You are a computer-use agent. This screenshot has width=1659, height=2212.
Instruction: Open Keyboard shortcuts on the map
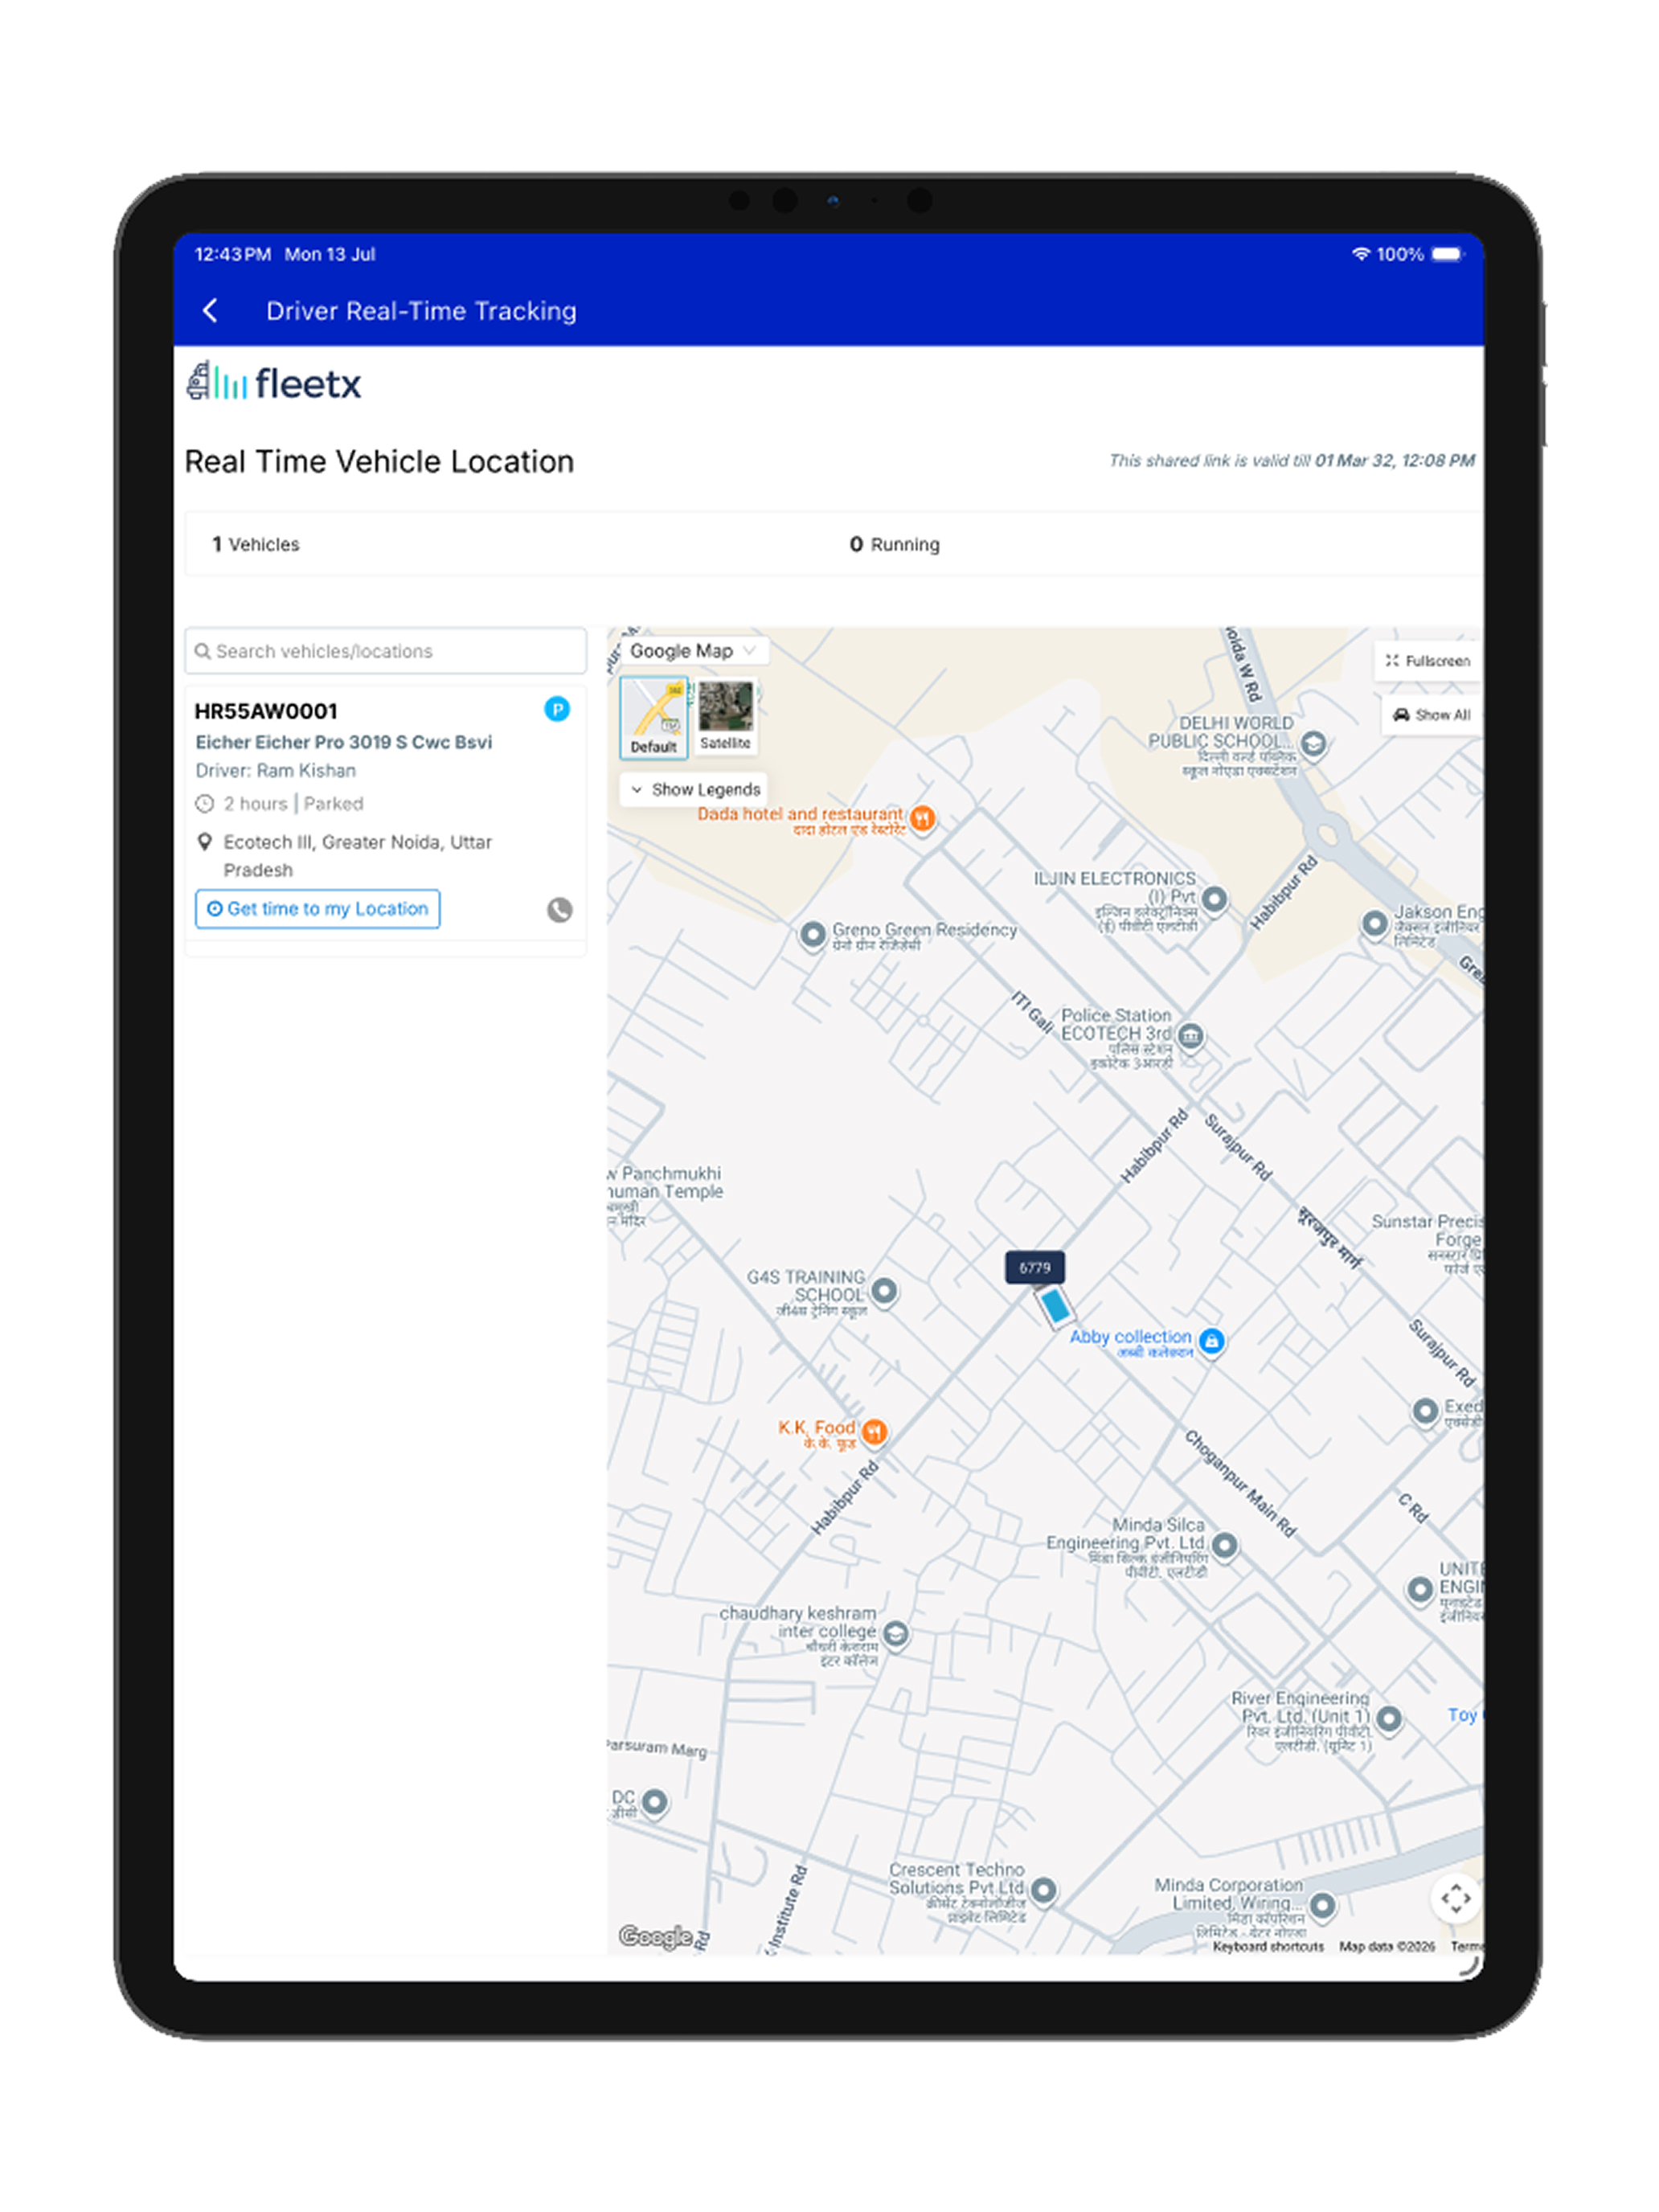pyautogui.click(x=1267, y=1946)
